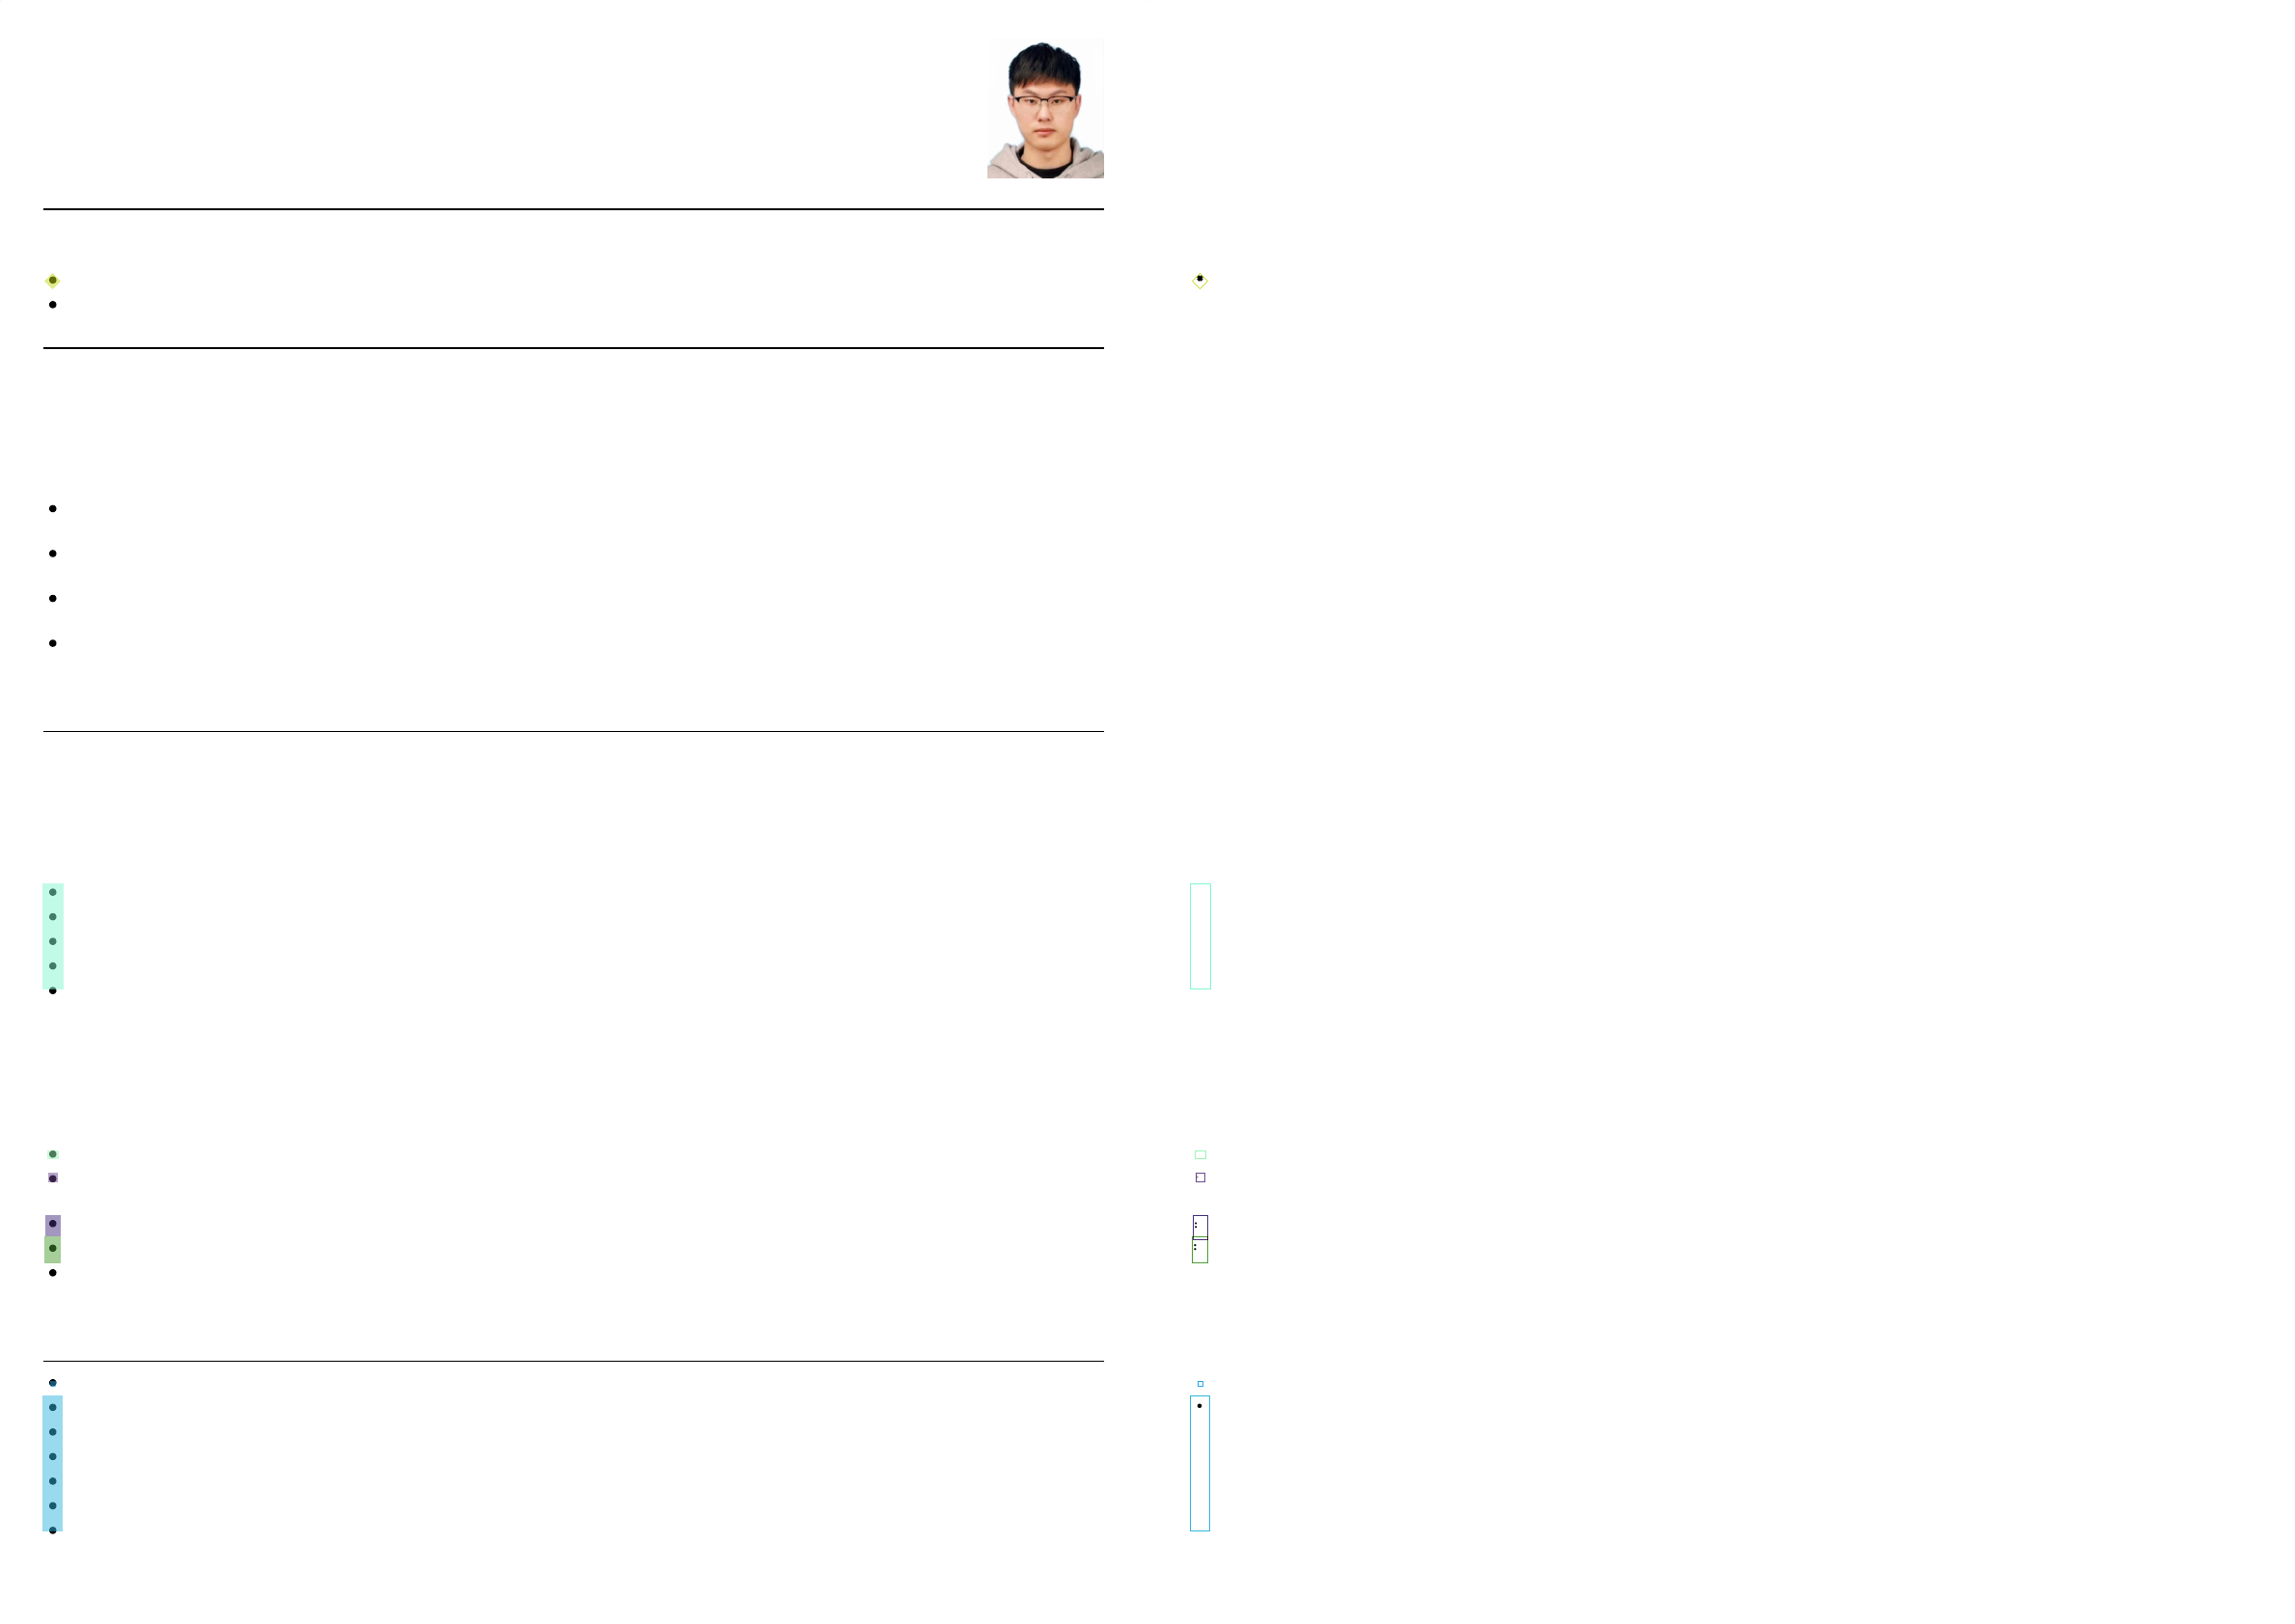Image resolution: width=2295 pixels, height=1624 pixels.
Task: Select the small light-green highlighted bullet
Action: 53,1154
